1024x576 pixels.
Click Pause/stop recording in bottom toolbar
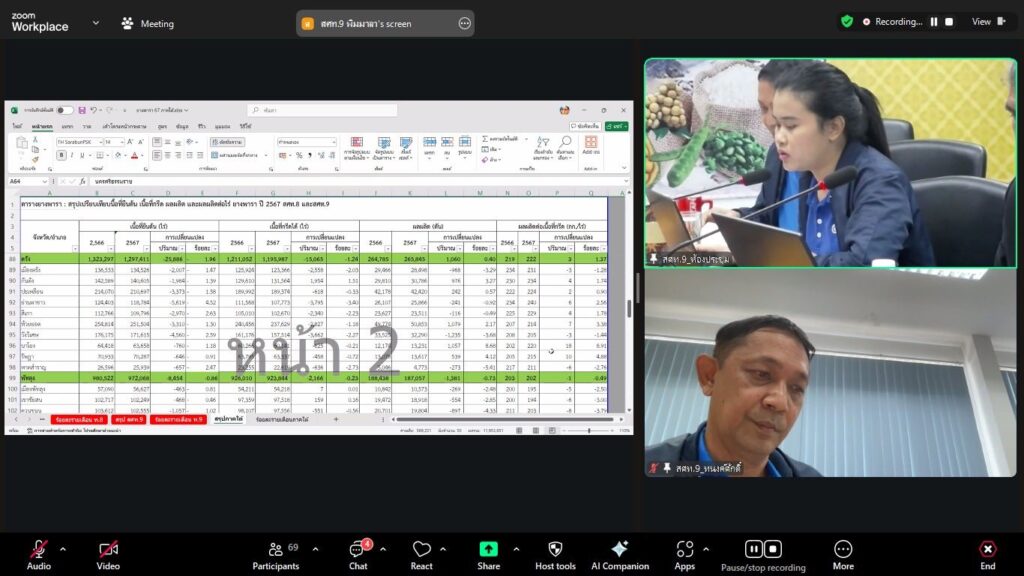click(763, 549)
